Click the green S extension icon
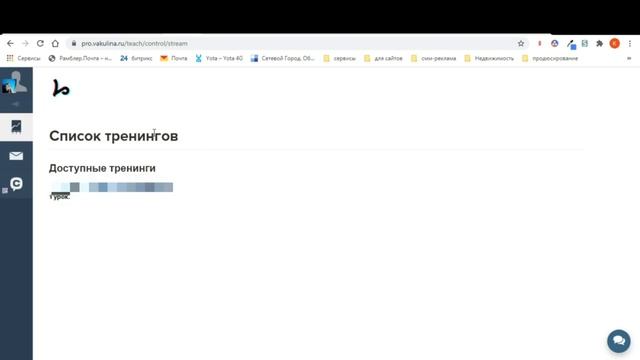 (x=585, y=43)
